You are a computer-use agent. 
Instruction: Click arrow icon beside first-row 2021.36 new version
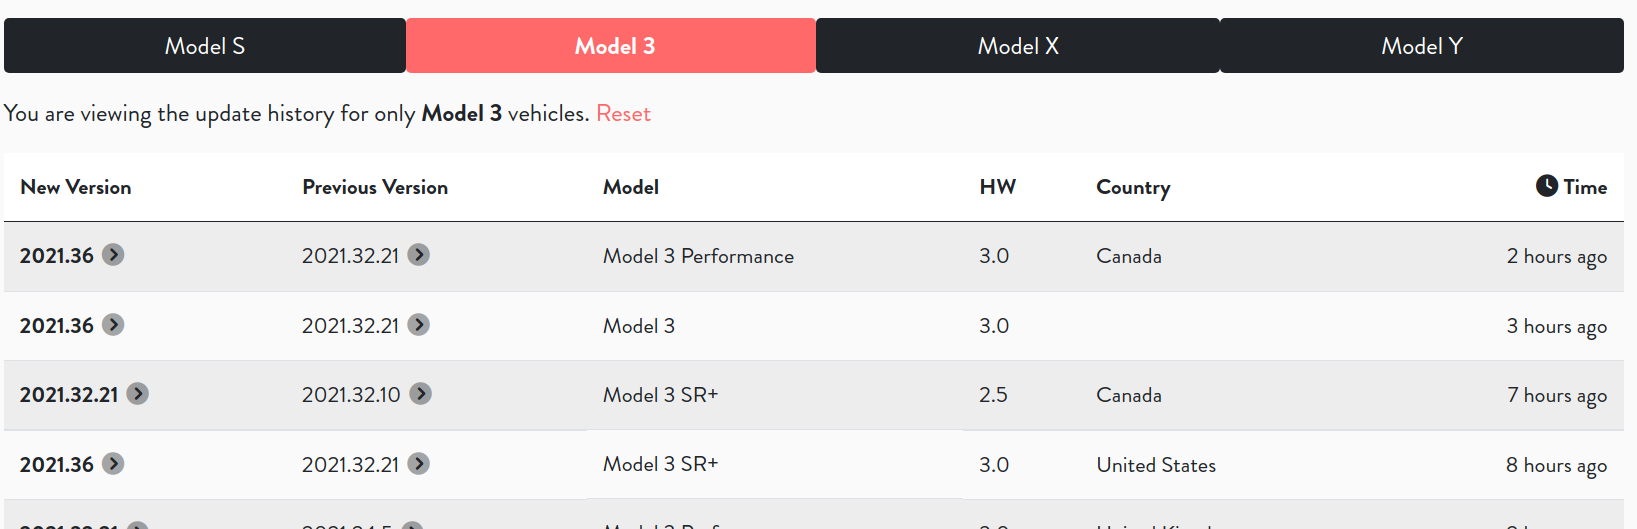pos(113,255)
